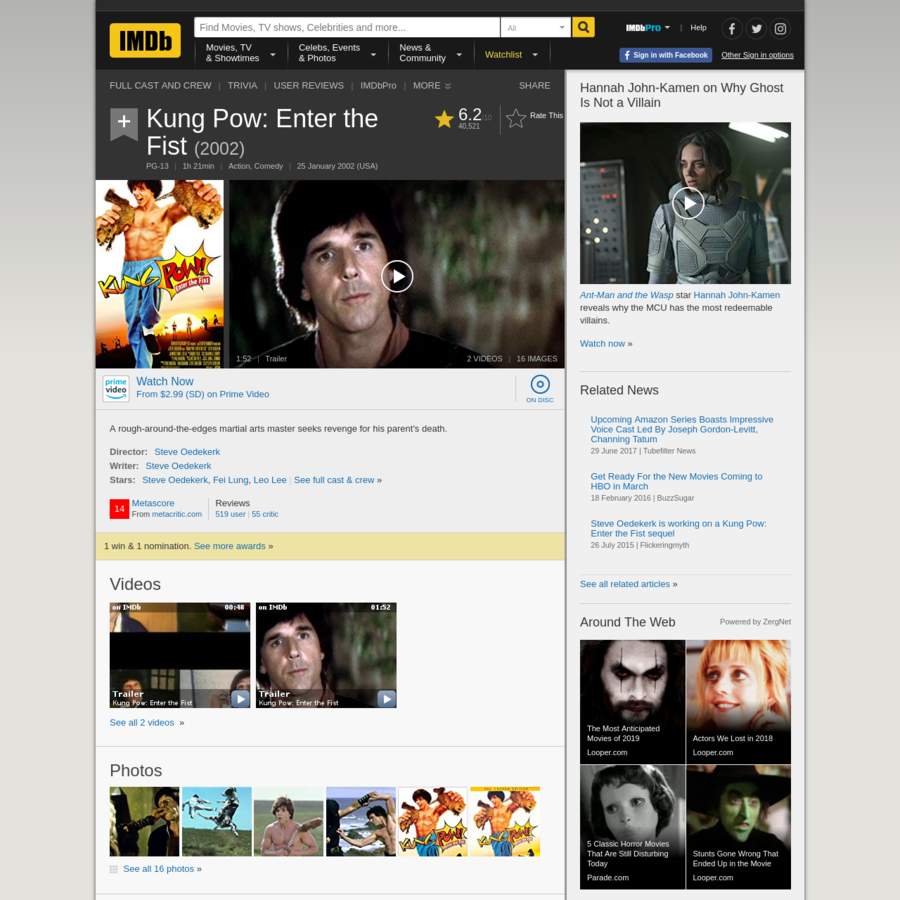Viewport: 900px width, 900px height.
Task: Open the last poster photo thumbnail
Action: click(505, 821)
